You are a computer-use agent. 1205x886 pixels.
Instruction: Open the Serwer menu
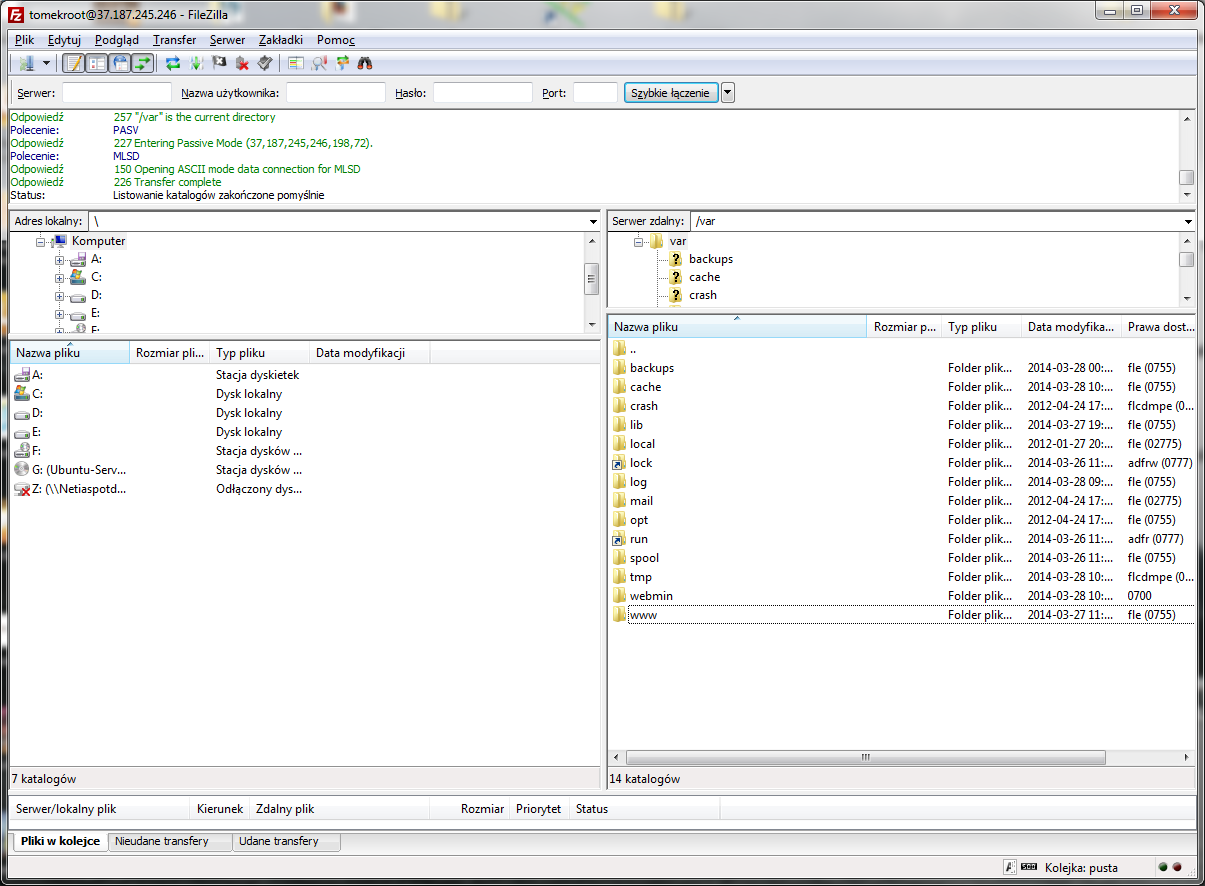228,40
